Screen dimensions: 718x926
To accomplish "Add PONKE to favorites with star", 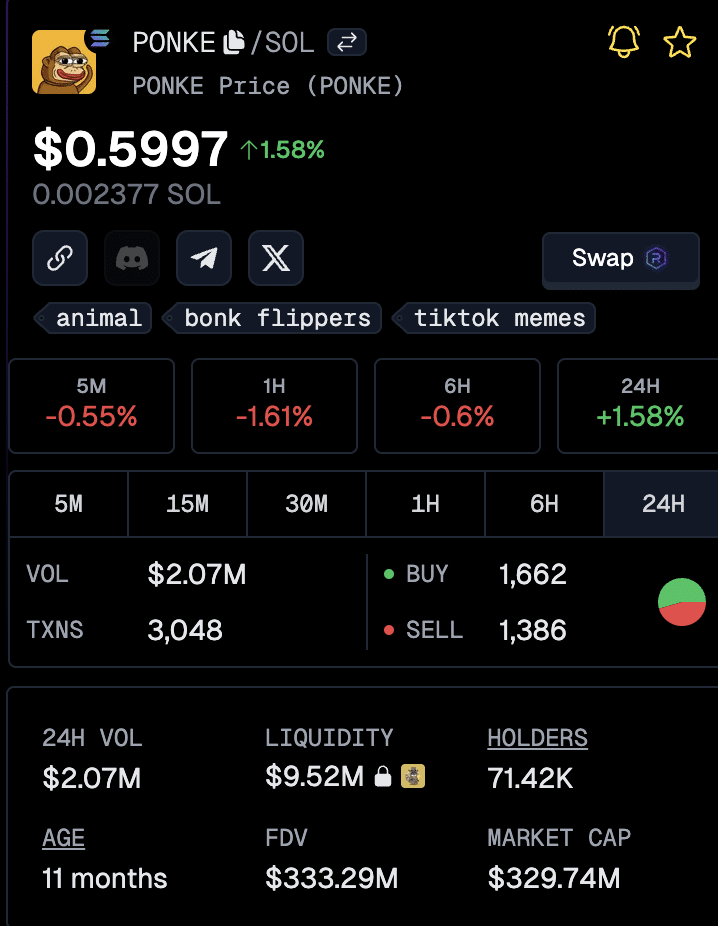I will pyautogui.click(x=680, y=42).
